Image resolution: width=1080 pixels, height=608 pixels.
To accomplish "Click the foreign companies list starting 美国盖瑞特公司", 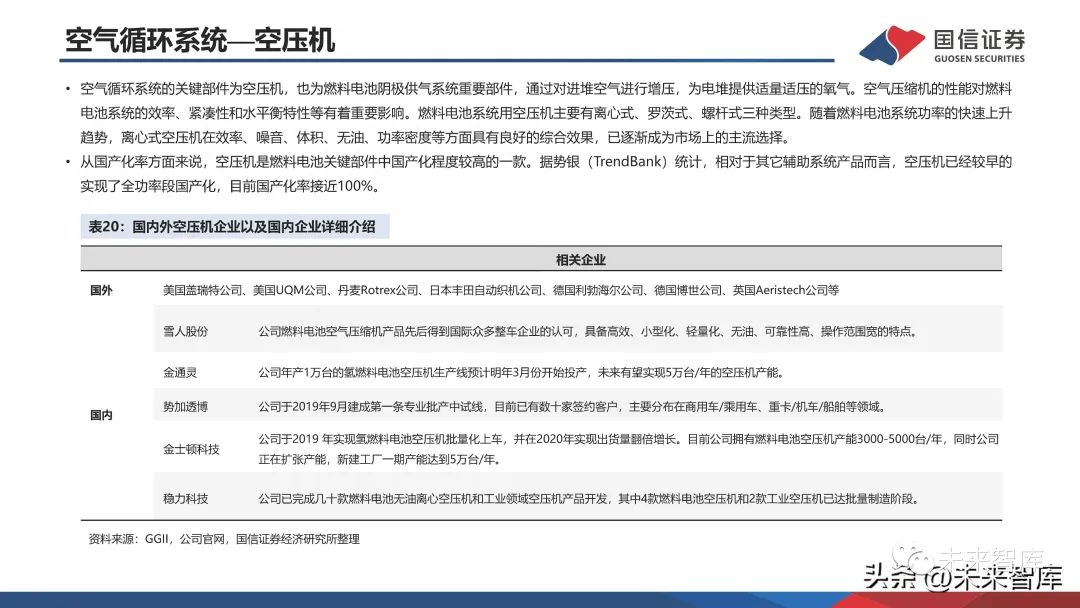I will (501, 291).
